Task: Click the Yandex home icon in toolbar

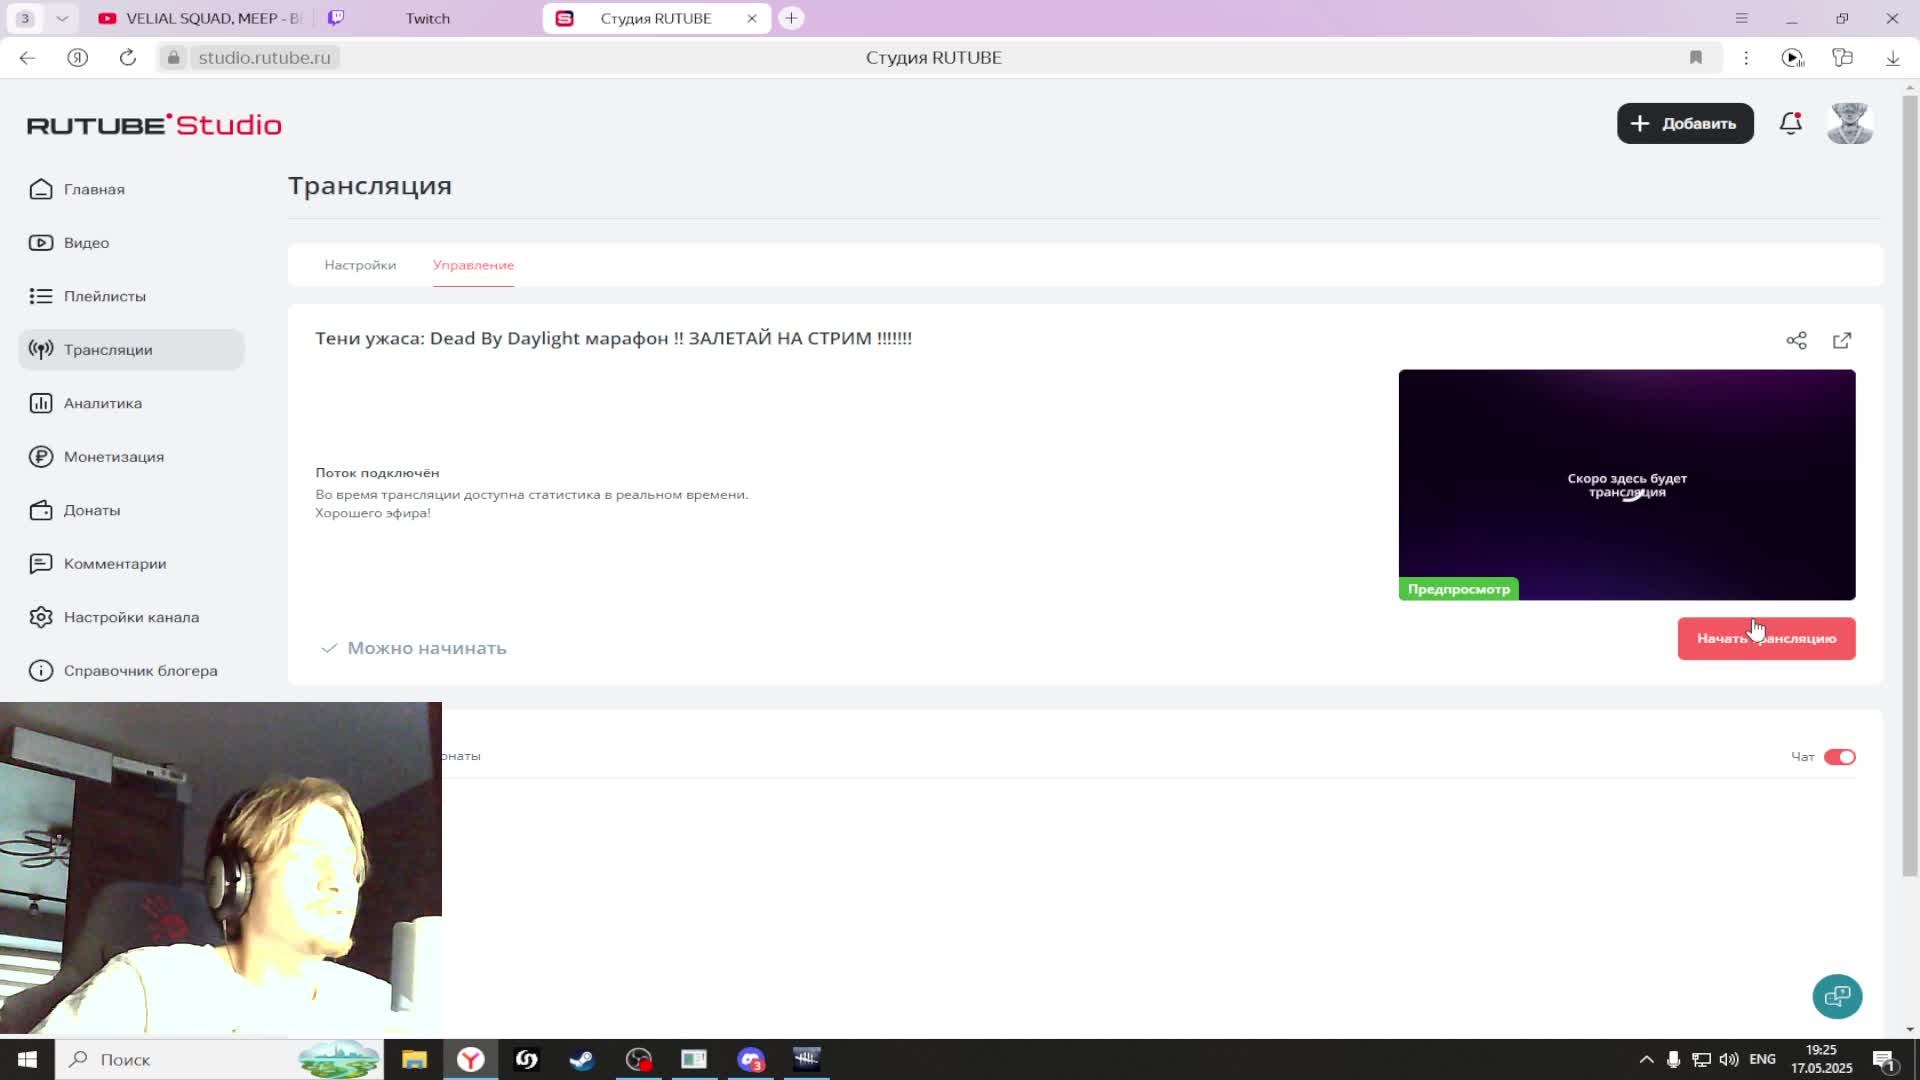Action: pos(78,58)
